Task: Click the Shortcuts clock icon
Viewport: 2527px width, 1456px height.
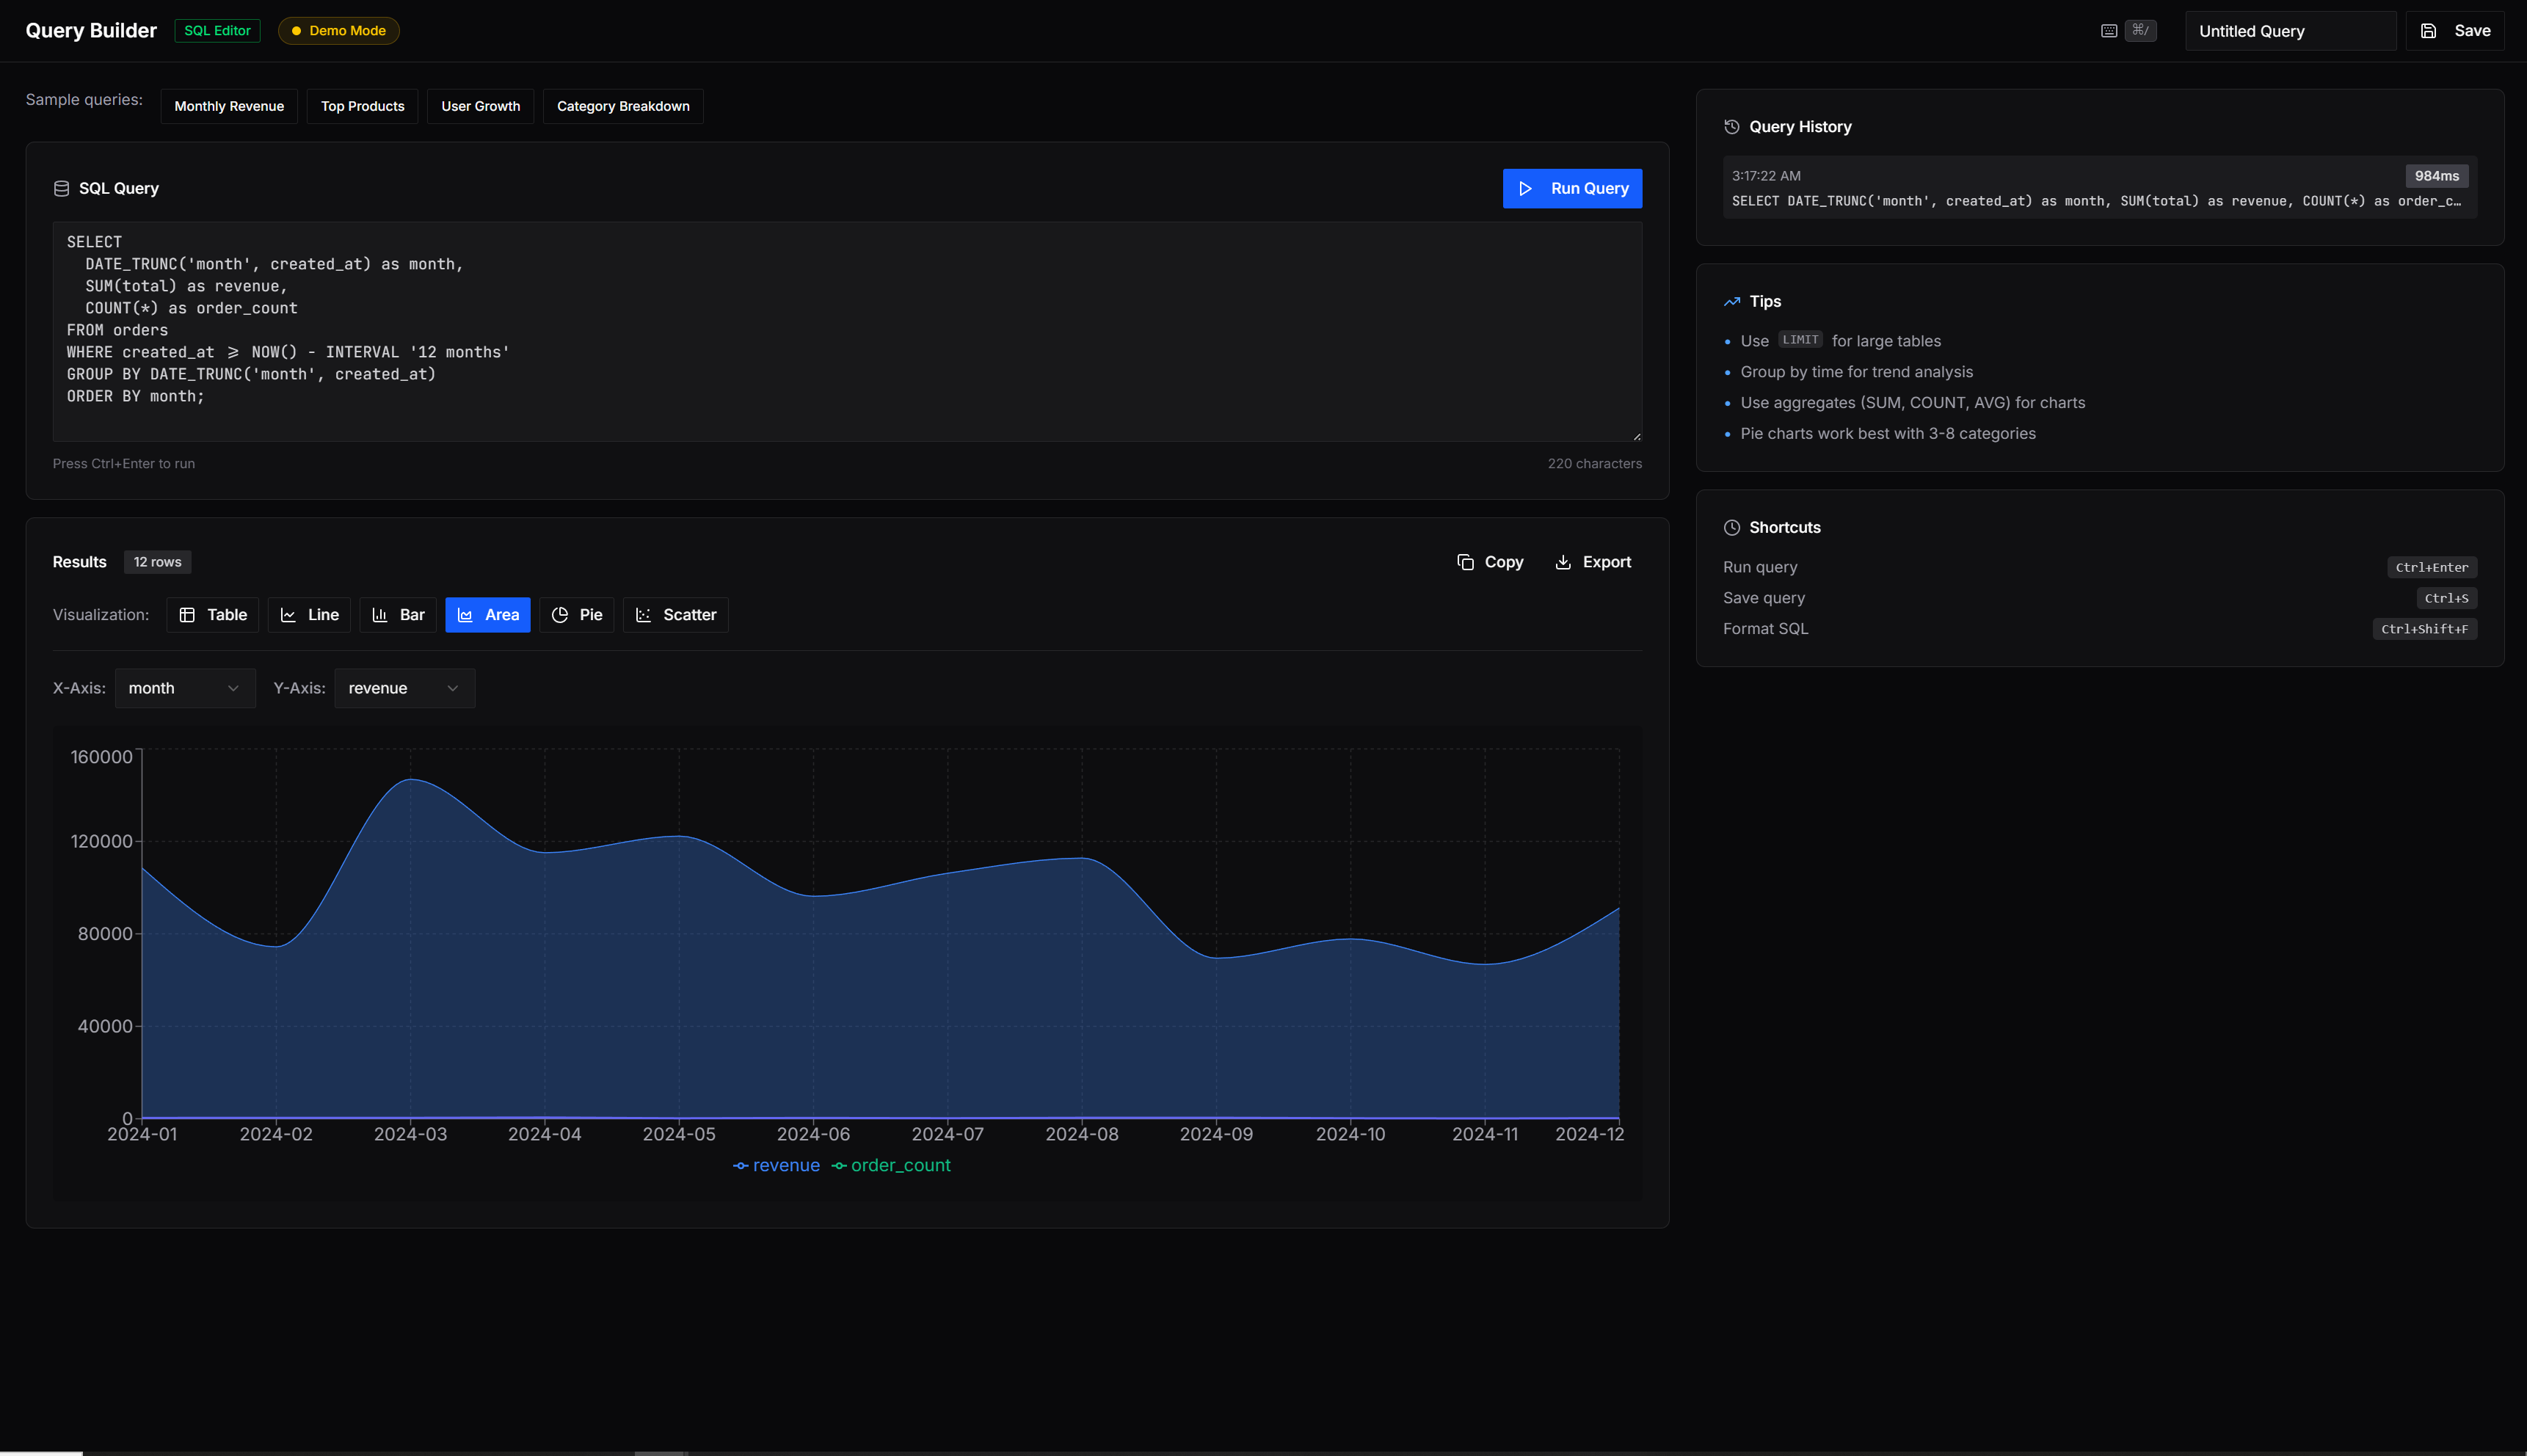Action: (x=1732, y=527)
